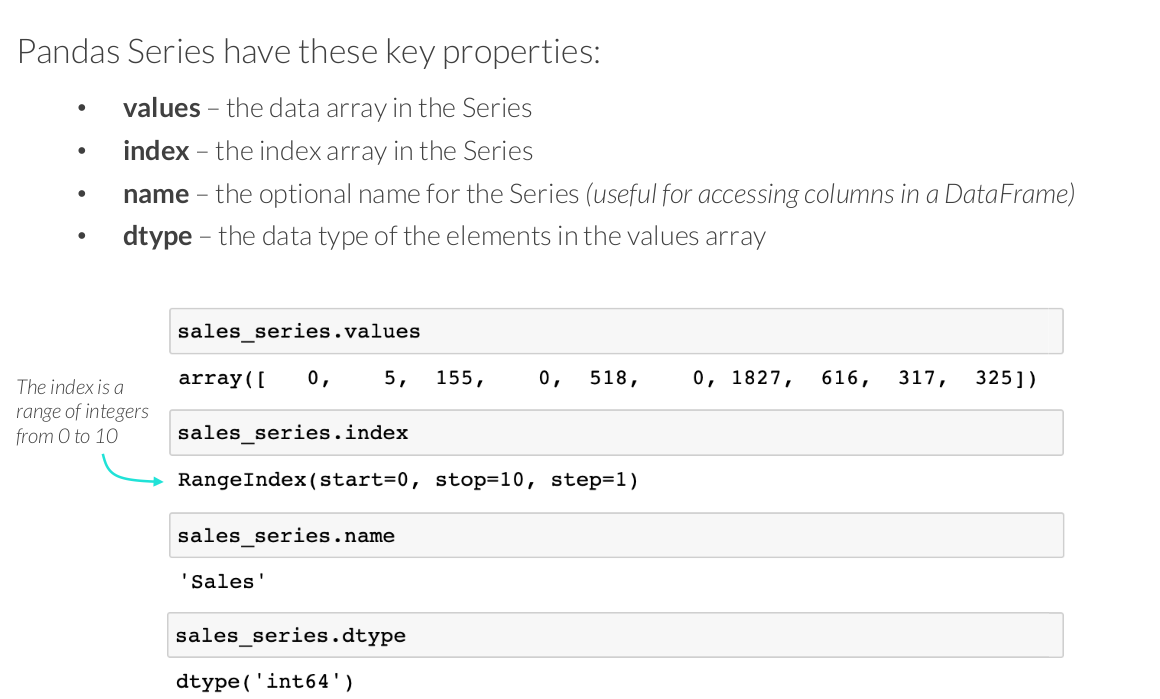Click the bold 'index' bullet term
1160x699 pixels.
(155, 151)
